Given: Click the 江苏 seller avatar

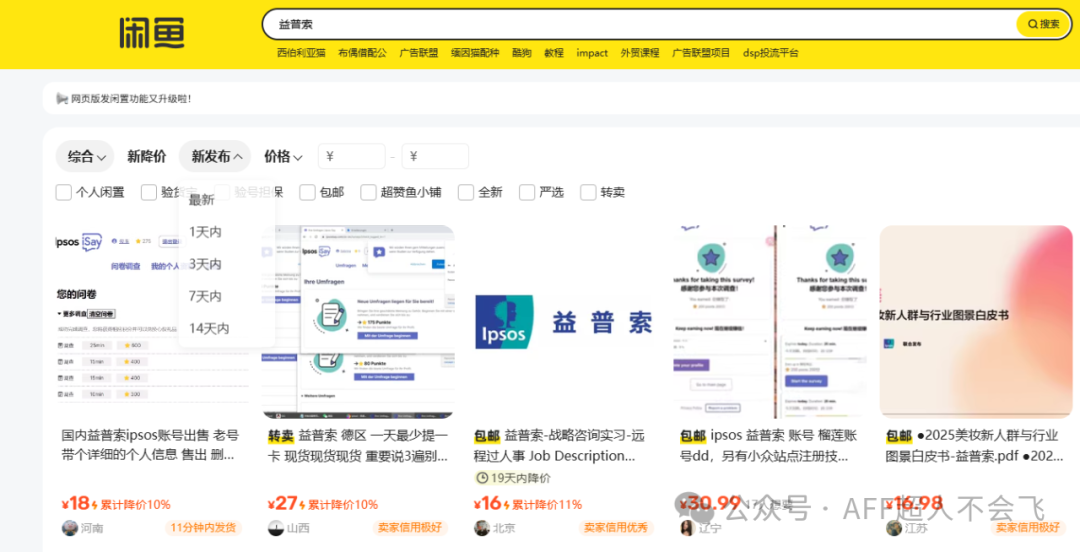Looking at the screenshot, I should [894, 528].
